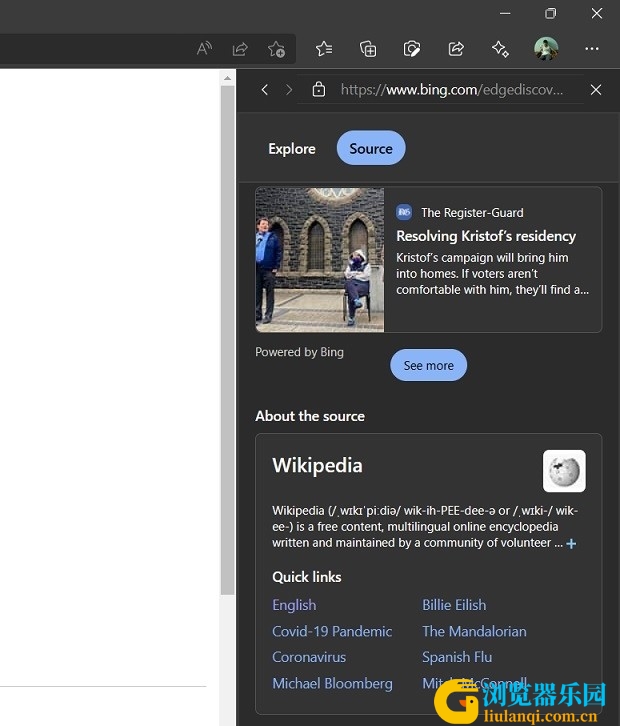Open Settings and more ellipsis menu

592,49
